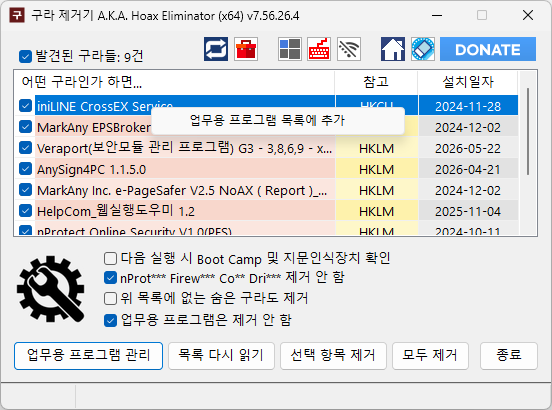Sort by 참고 column header

(x=376, y=82)
